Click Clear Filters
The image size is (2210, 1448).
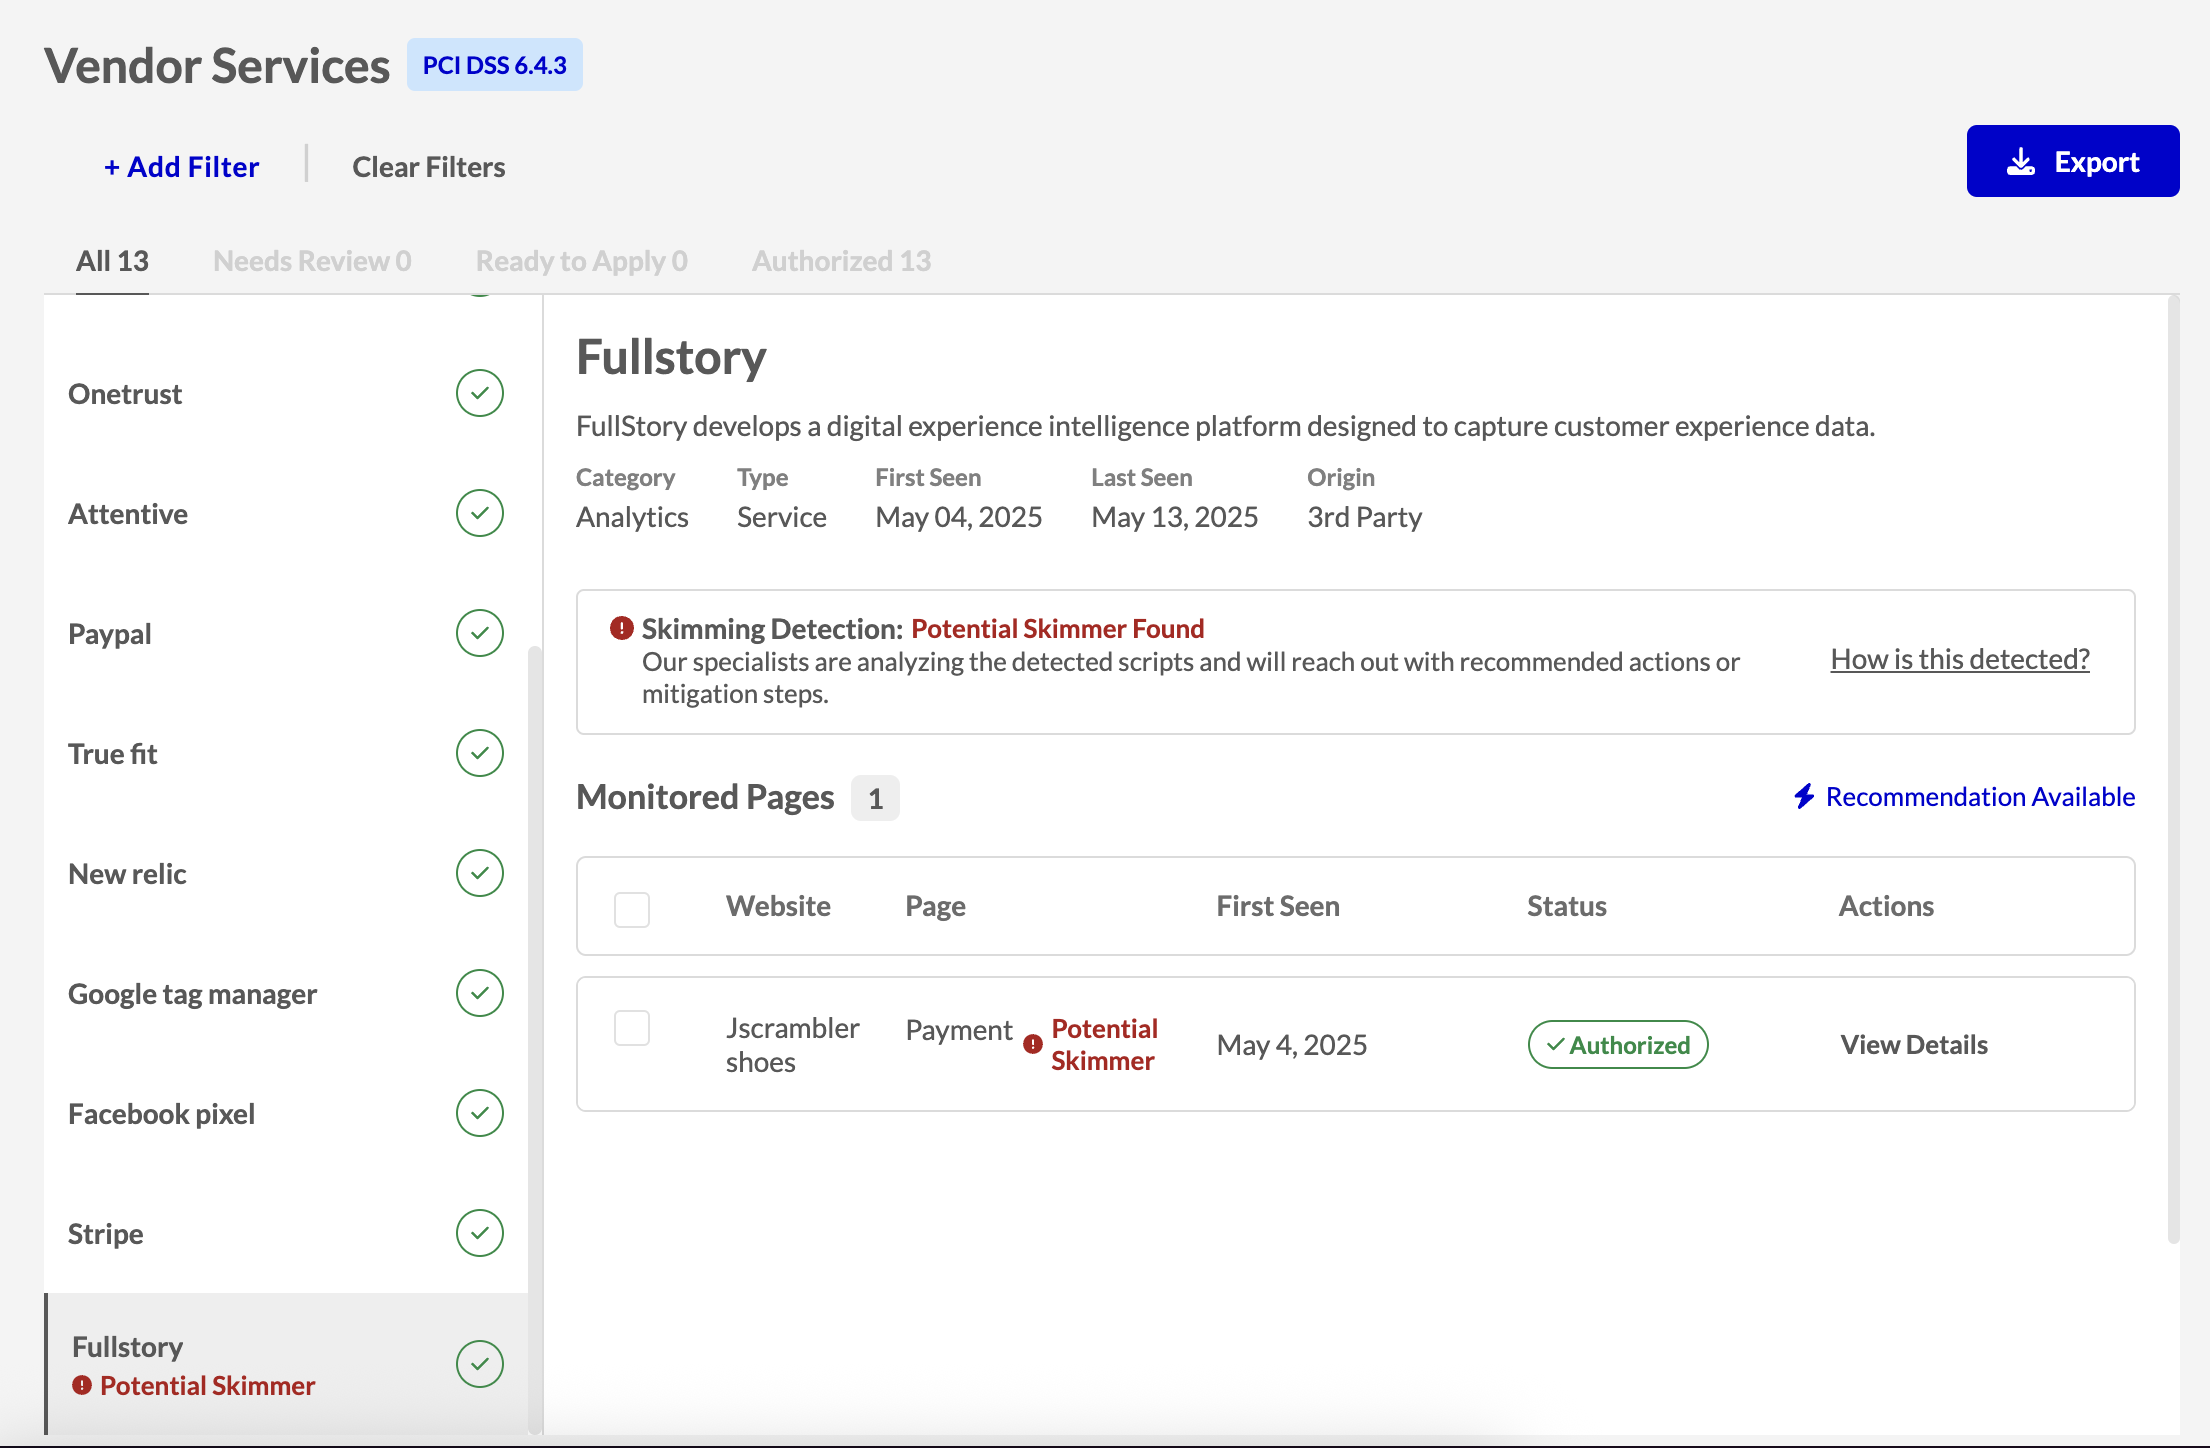point(429,167)
